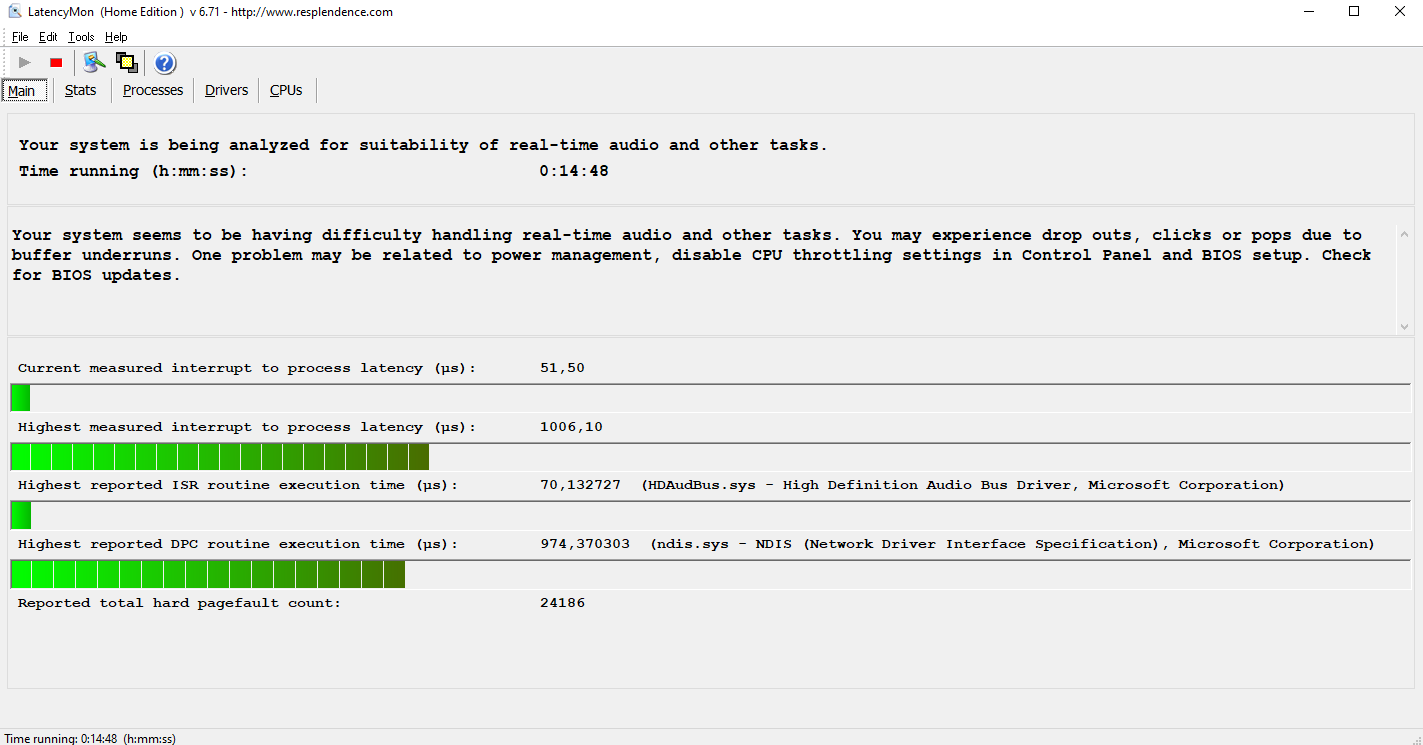Open the Help menu
The image size is (1423, 745).
click(116, 37)
